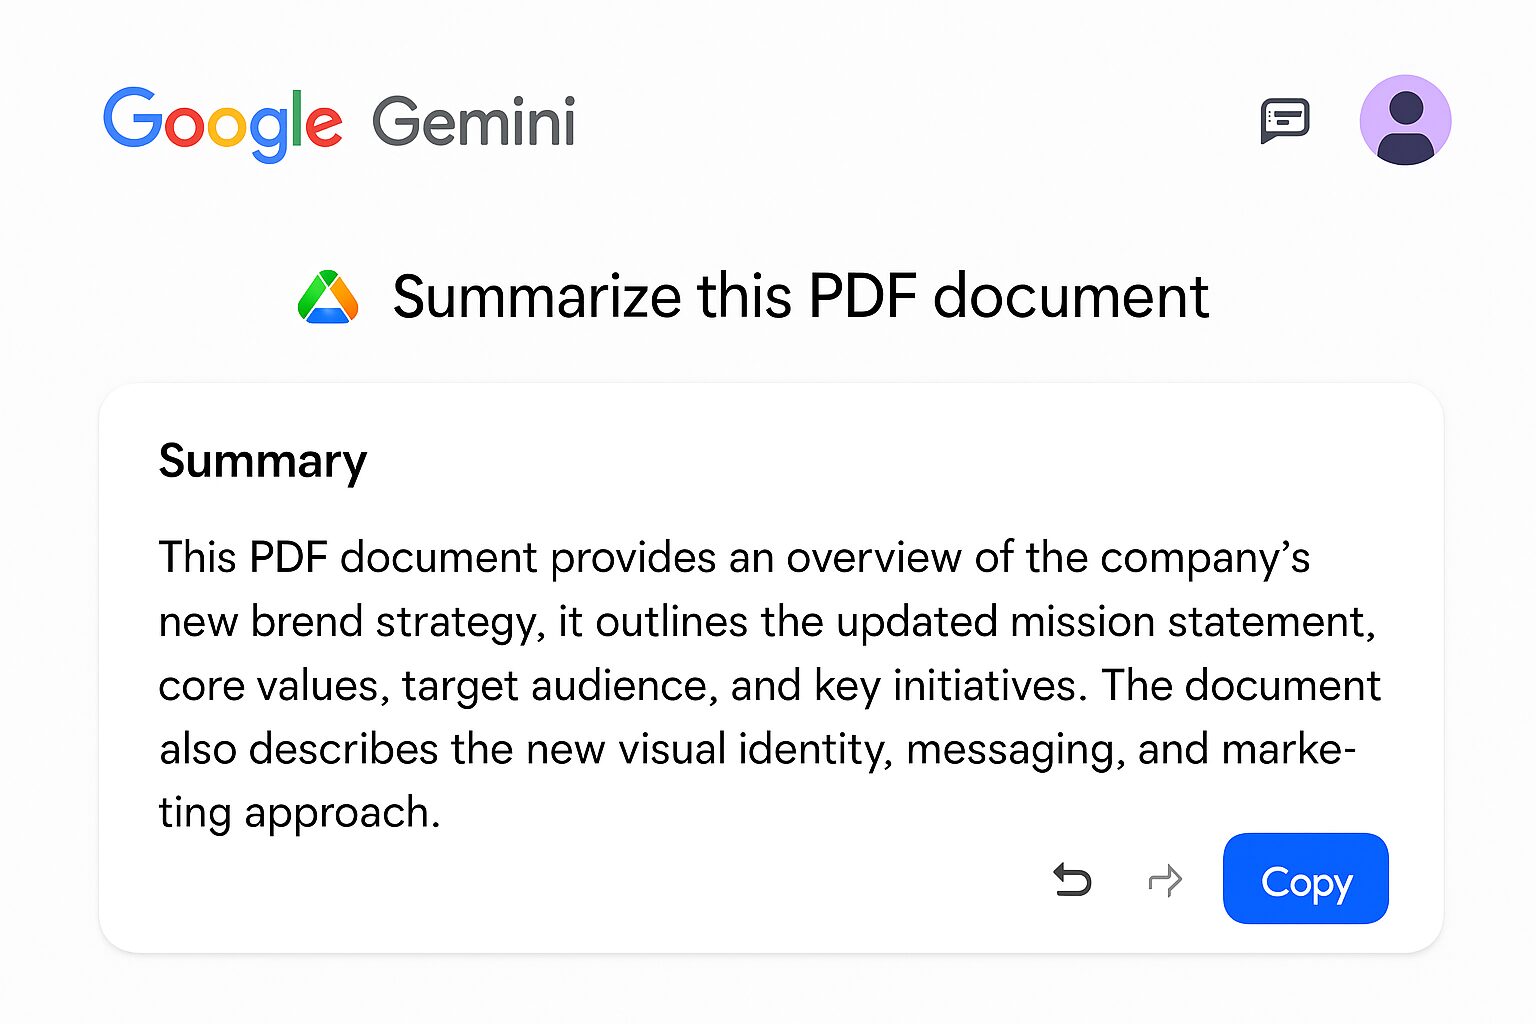
Task: Click the Google logo
Action: pos(223,123)
